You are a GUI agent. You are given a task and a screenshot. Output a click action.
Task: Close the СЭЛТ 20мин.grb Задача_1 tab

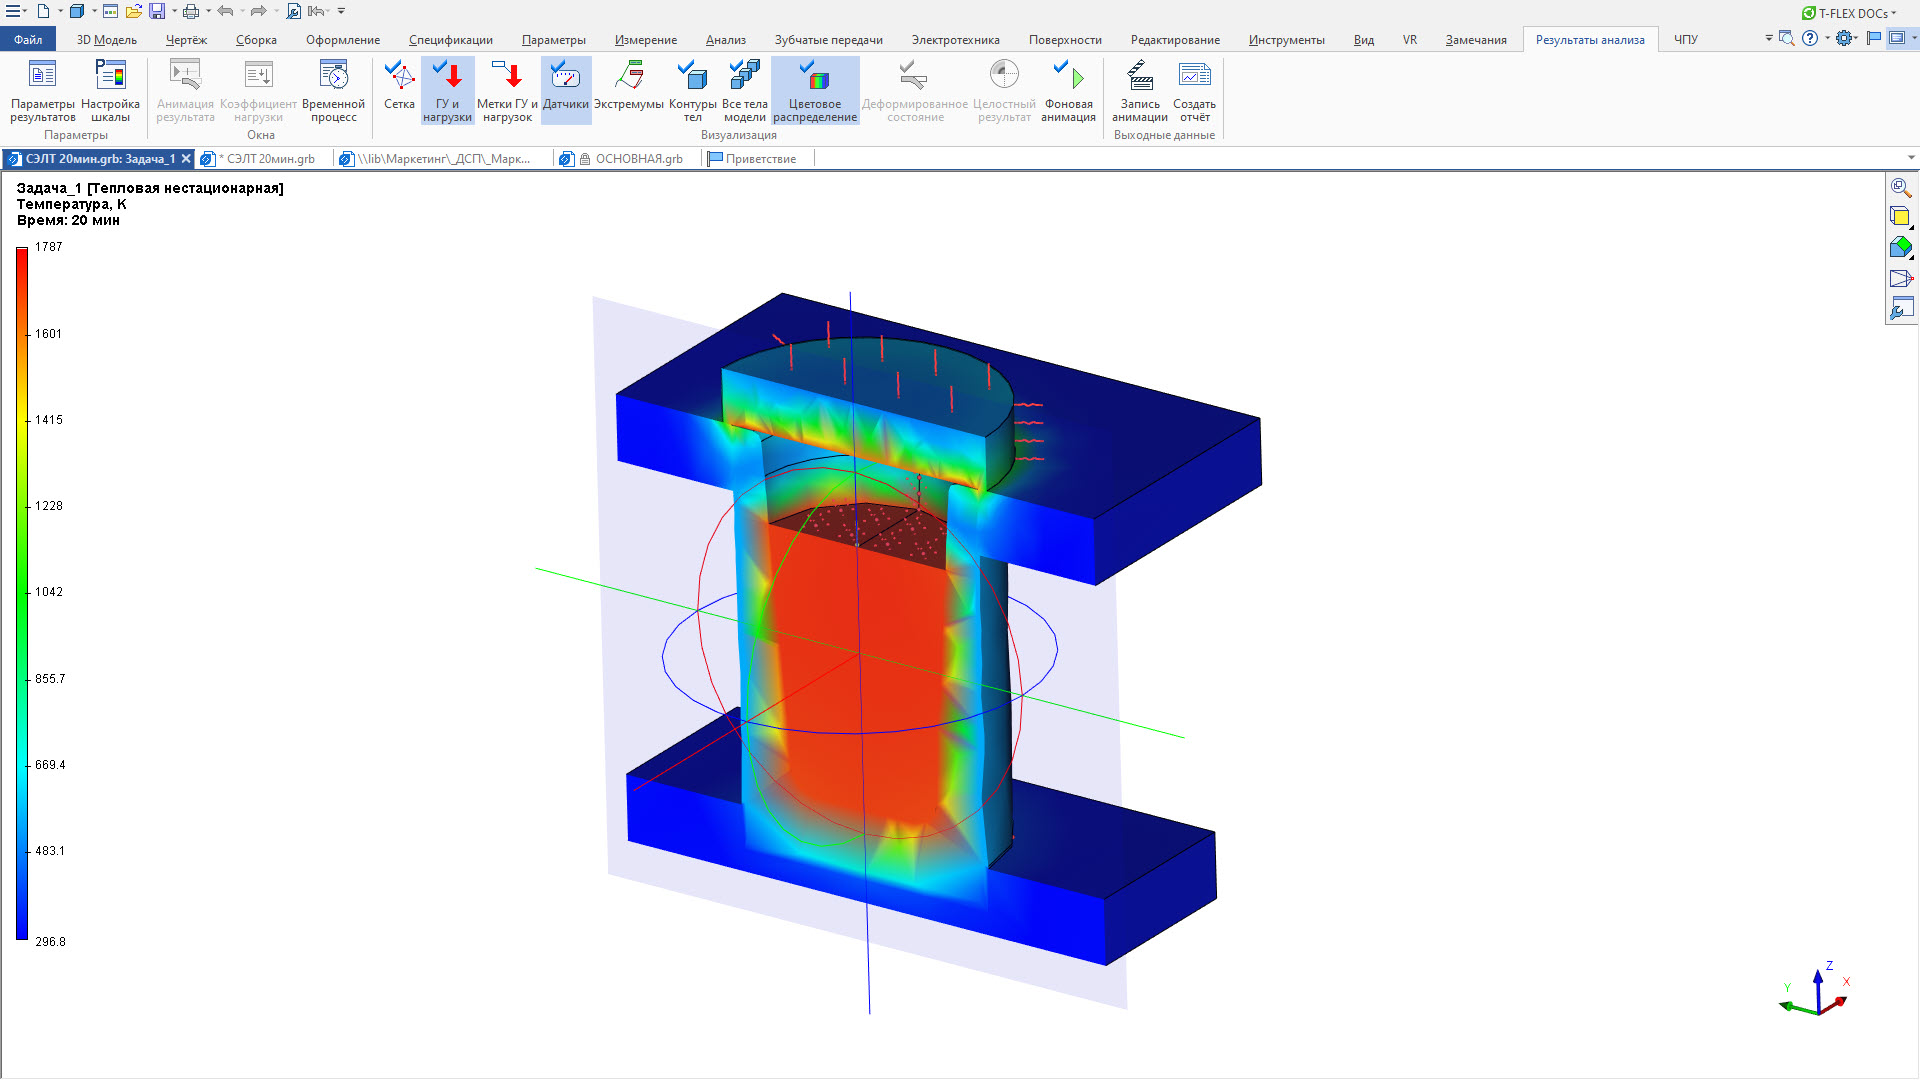coord(186,159)
